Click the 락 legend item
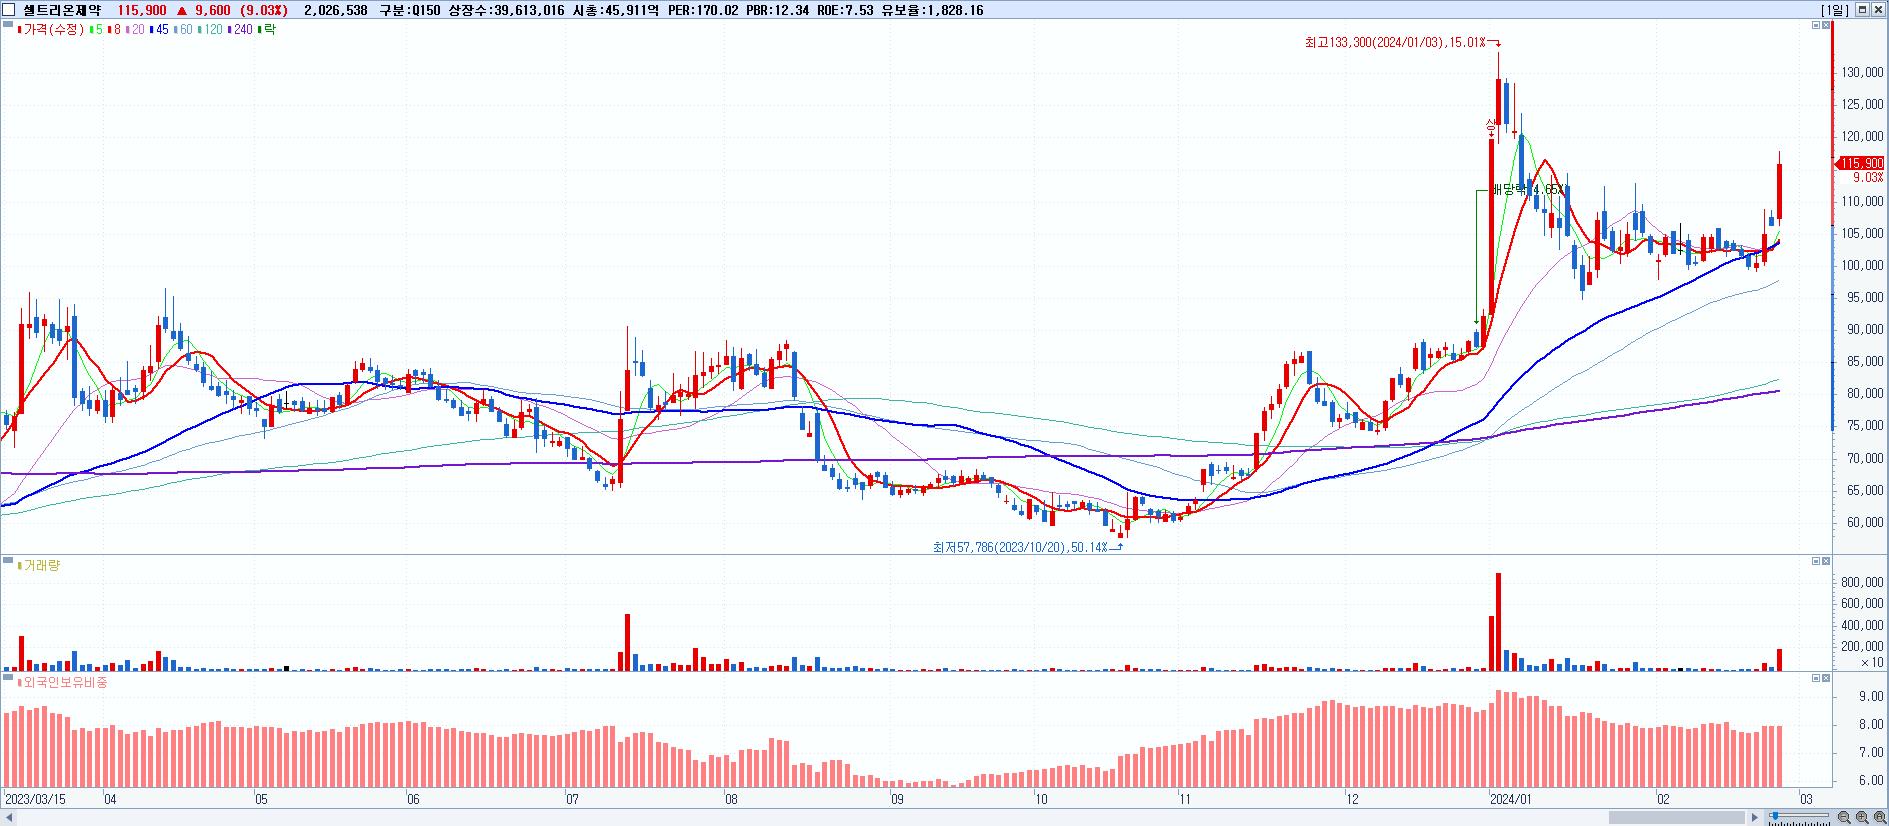Screen dimensions: 1889x826 point(267,30)
